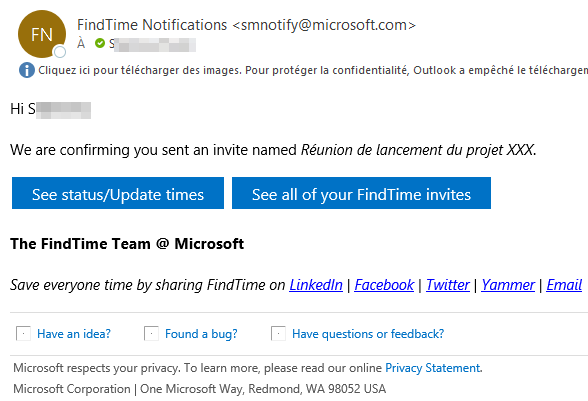
Task: Click the blurred recipient name after À
Action: pos(152,44)
